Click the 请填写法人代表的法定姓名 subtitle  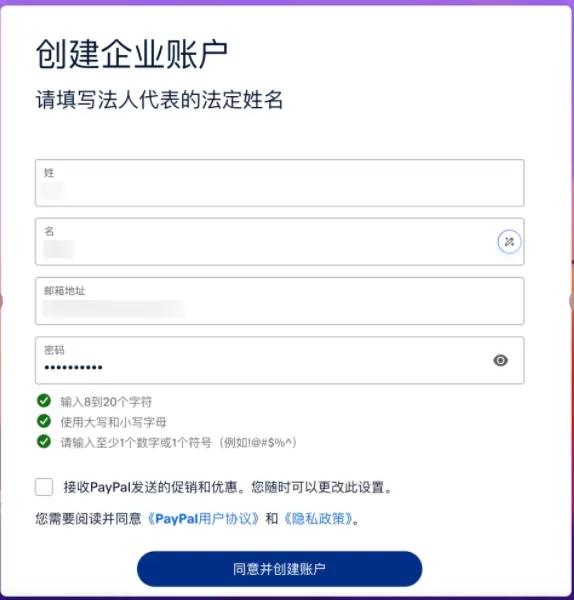(x=159, y=100)
